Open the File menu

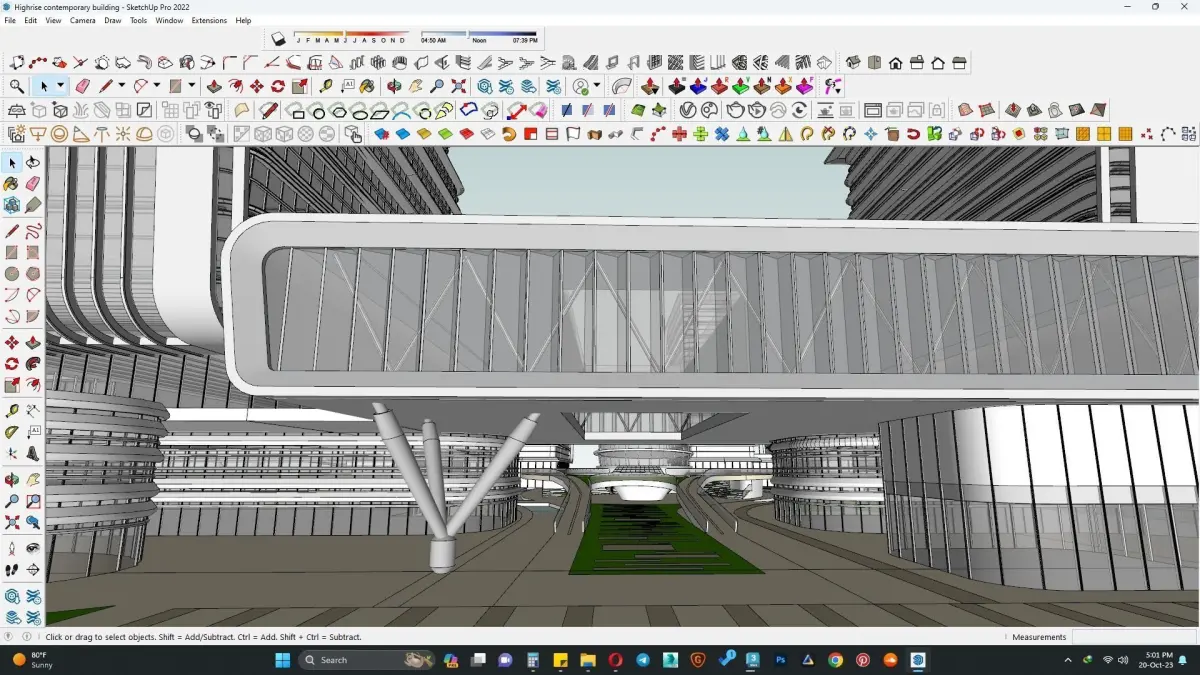click(10, 20)
